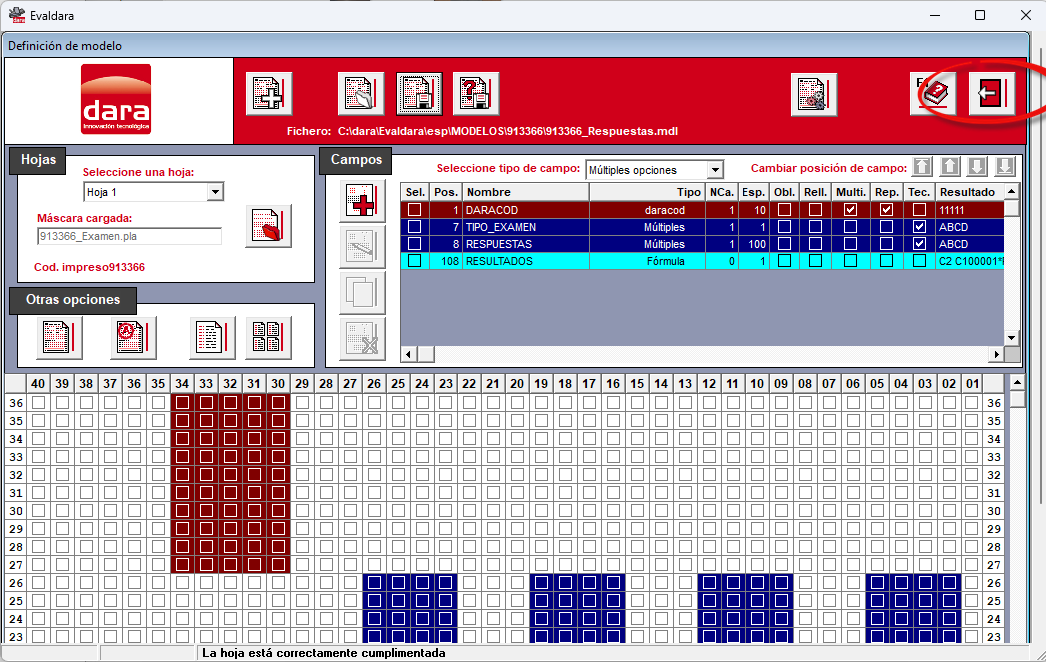Open the Hoja 1 sheet dropdown
The height and width of the screenshot is (662, 1046).
click(x=215, y=192)
